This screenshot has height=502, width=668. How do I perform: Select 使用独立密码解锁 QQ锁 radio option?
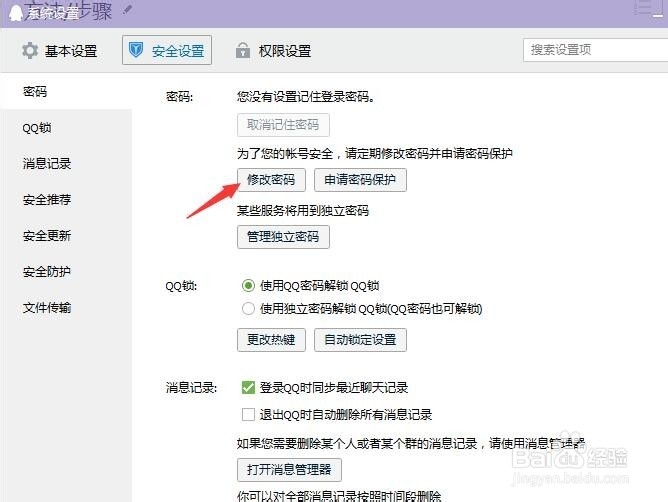248,308
